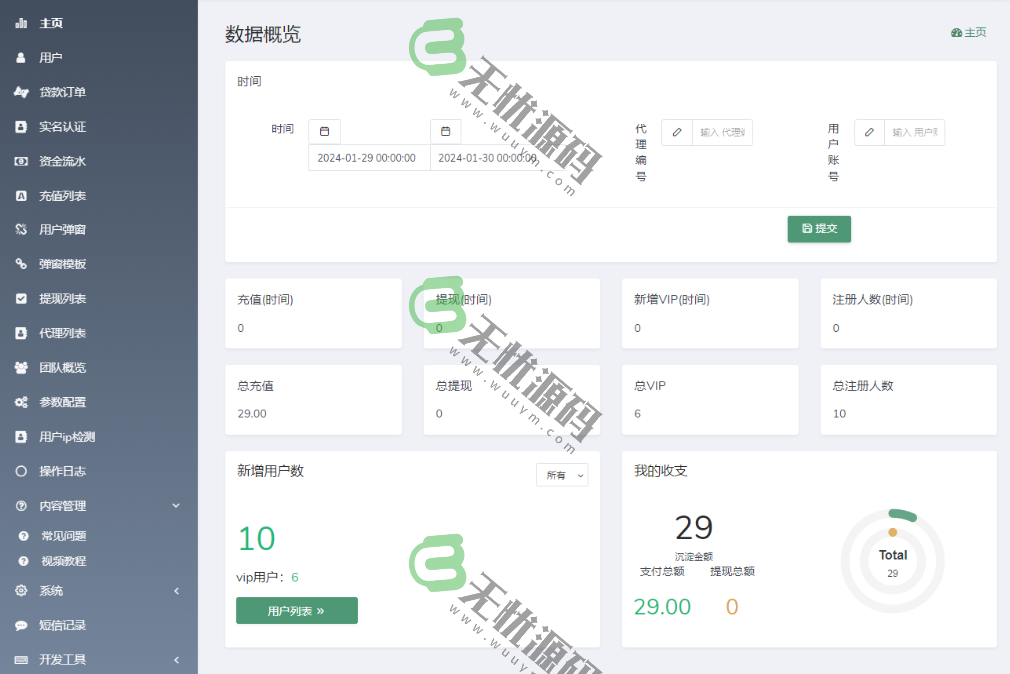Click the 提现列表 withdrawal list icon
The image size is (1010, 674).
[x=22, y=298]
